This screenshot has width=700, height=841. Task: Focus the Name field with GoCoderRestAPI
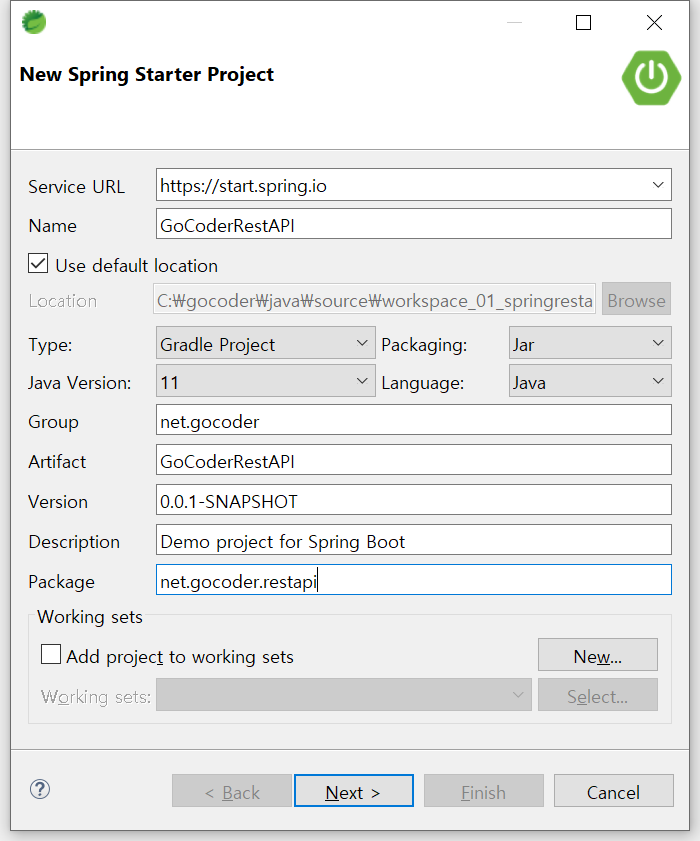click(x=414, y=224)
